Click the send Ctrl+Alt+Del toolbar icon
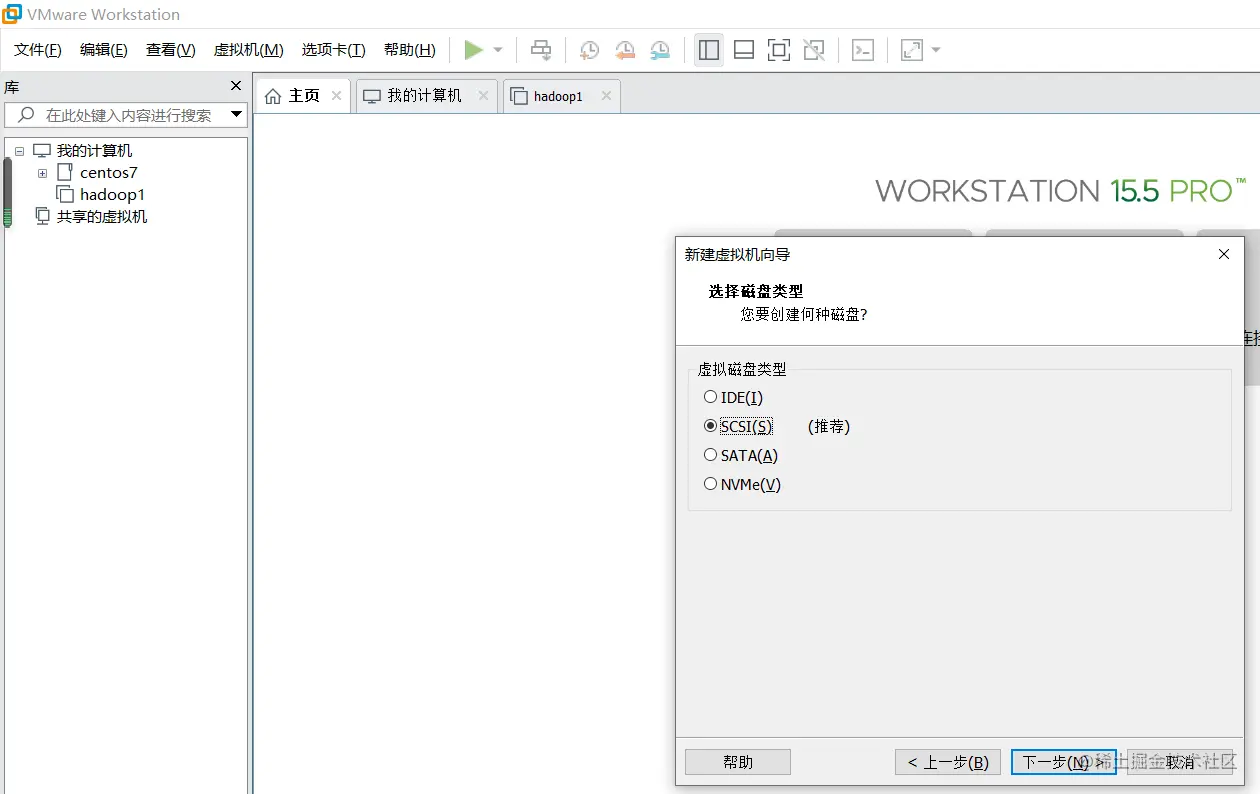 click(x=541, y=50)
